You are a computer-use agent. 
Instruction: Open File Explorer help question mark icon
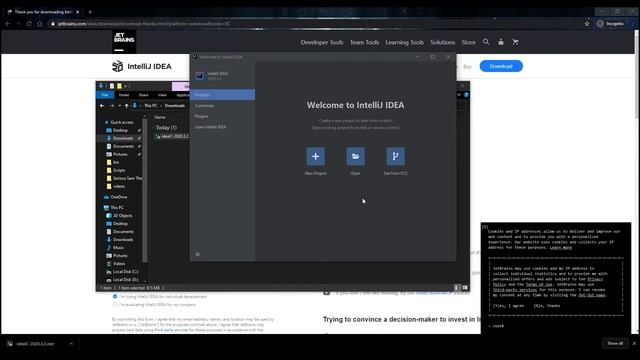click(x=466, y=95)
